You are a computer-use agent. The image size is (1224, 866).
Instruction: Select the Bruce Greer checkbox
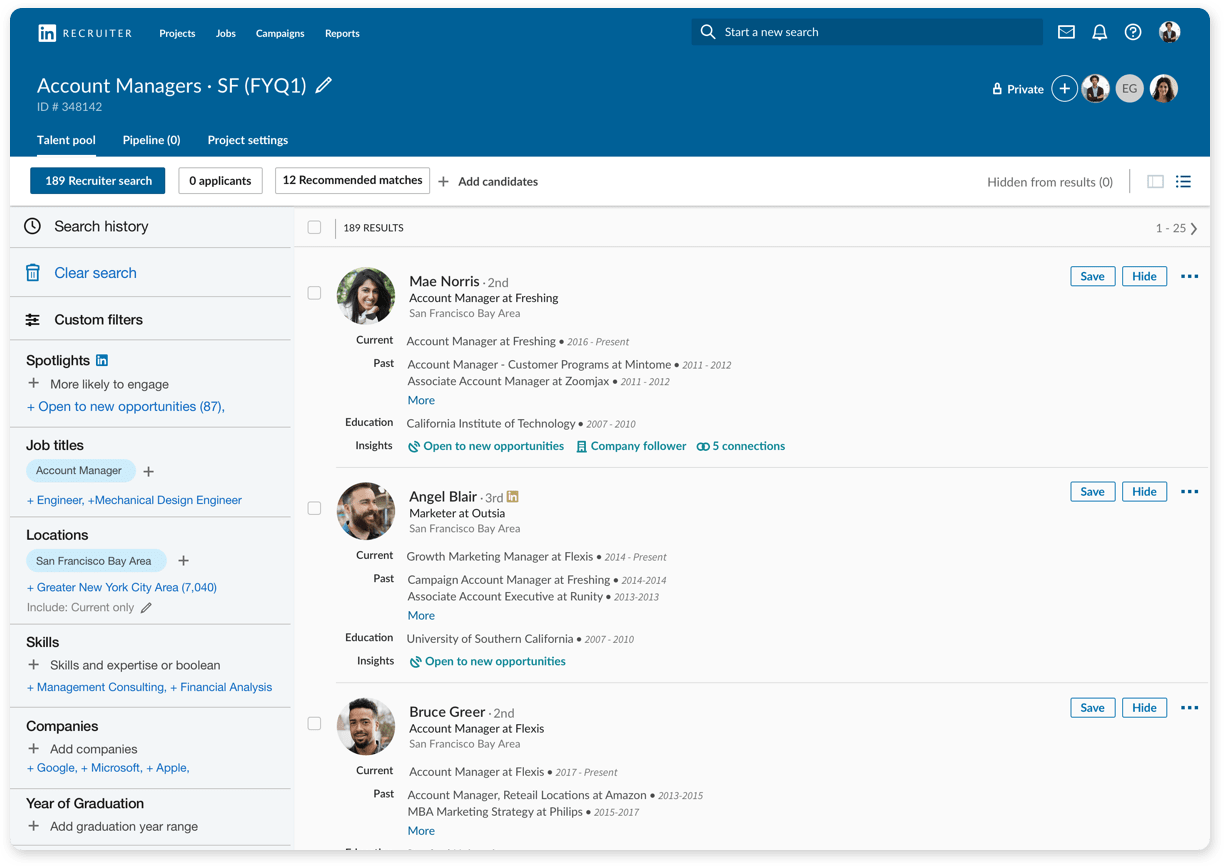pos(314,723)
